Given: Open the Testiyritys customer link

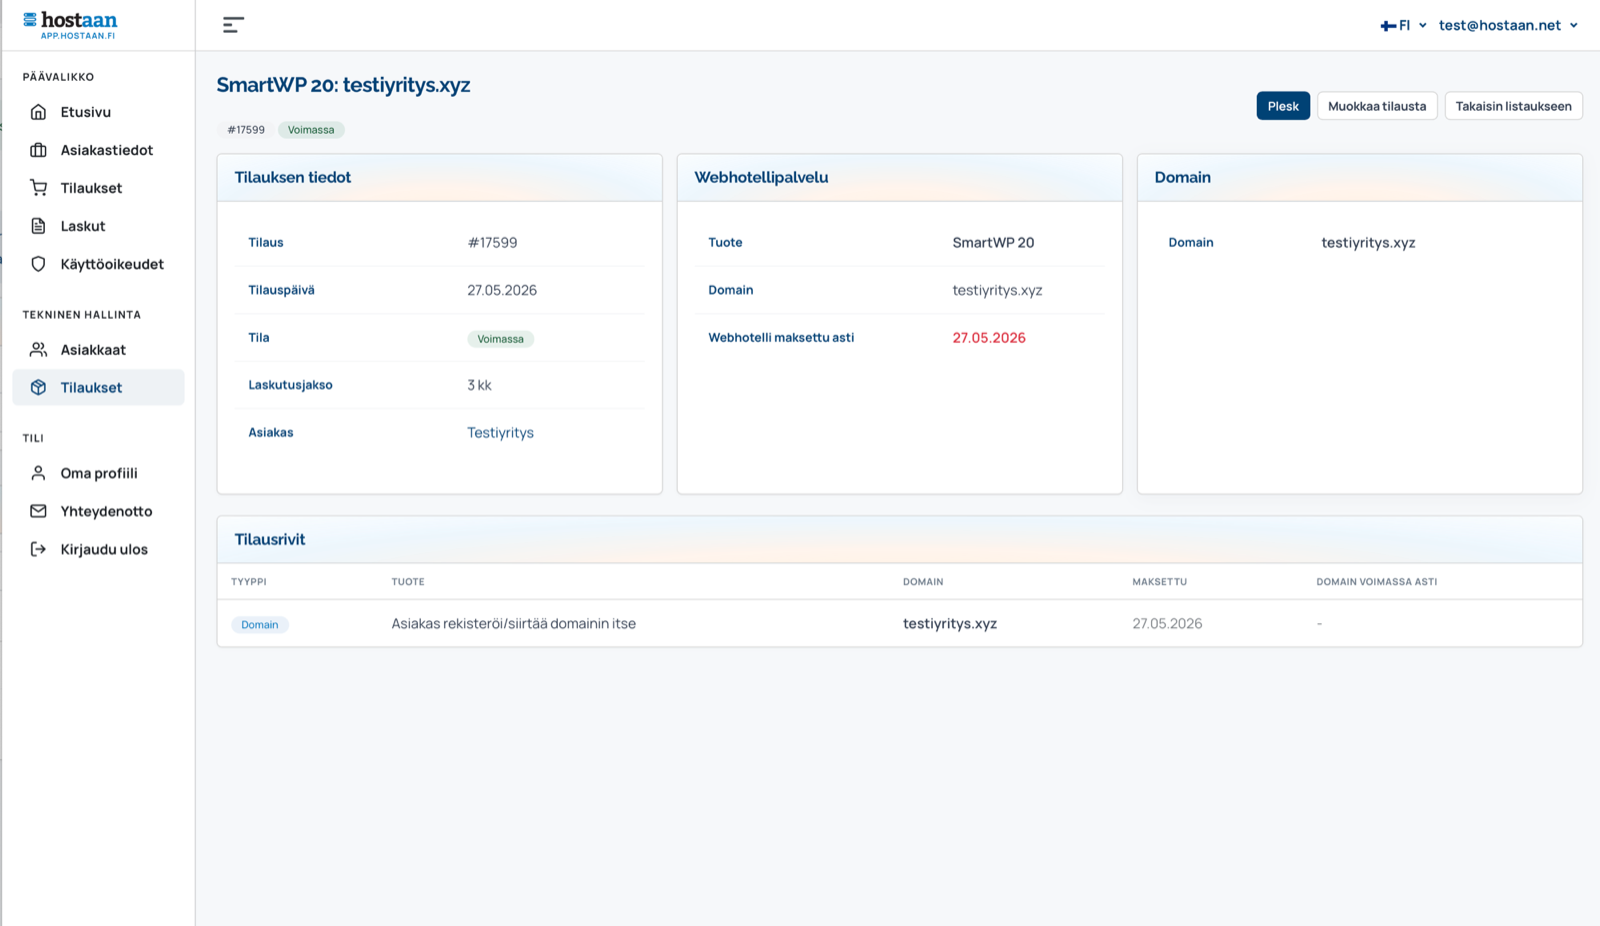Looking at the screenshot, I should point(500,433).
